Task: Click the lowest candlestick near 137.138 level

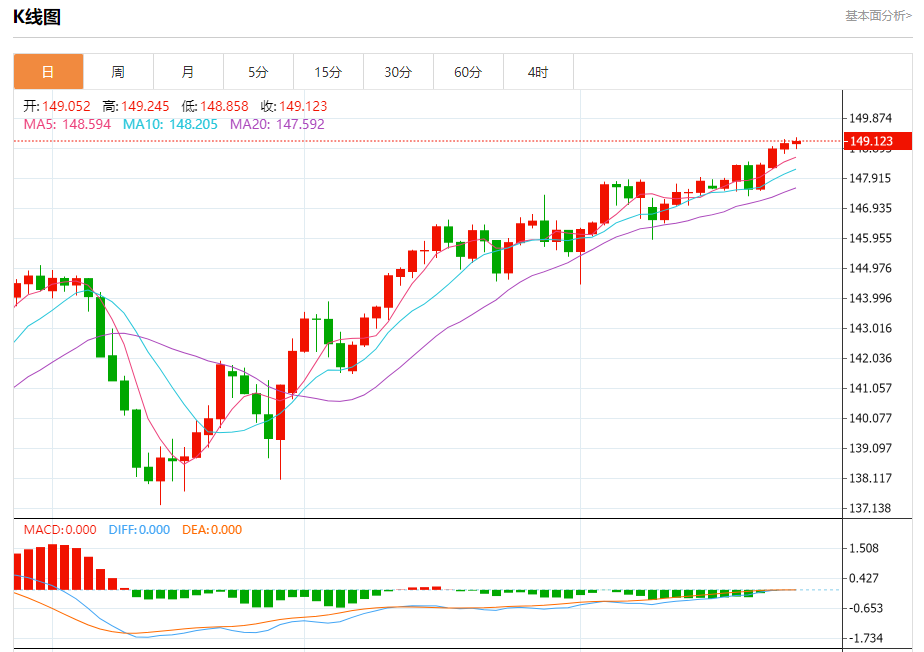Action: [x=160, y=476]
